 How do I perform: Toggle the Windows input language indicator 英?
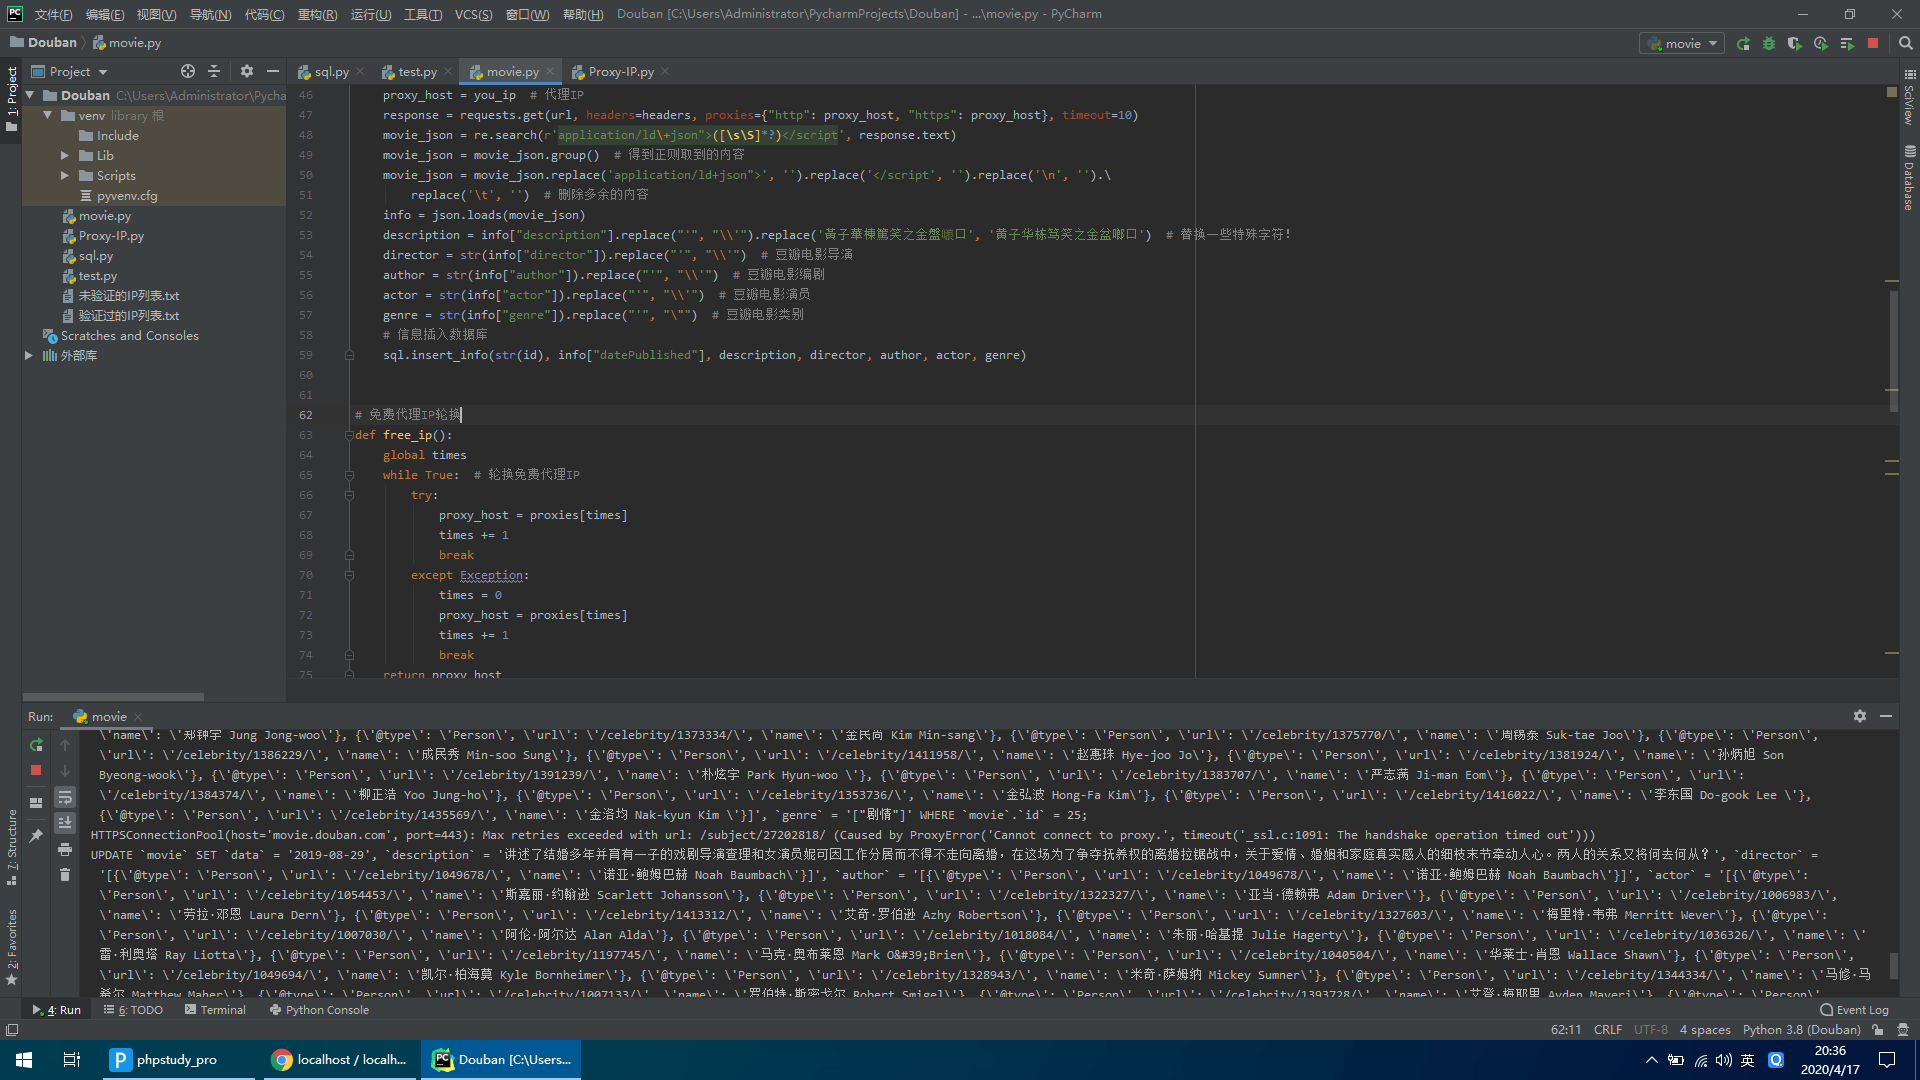coord(1747,1060)
